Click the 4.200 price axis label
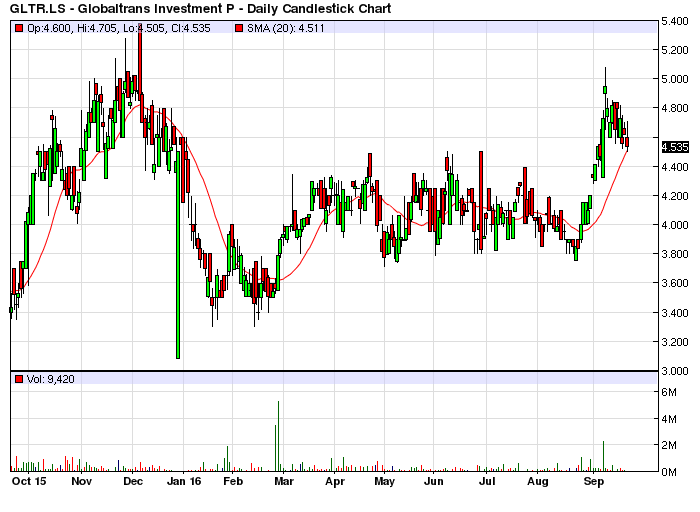Image resolution: width=700 pixels, height=512 pixels. [x=675, y=196]
